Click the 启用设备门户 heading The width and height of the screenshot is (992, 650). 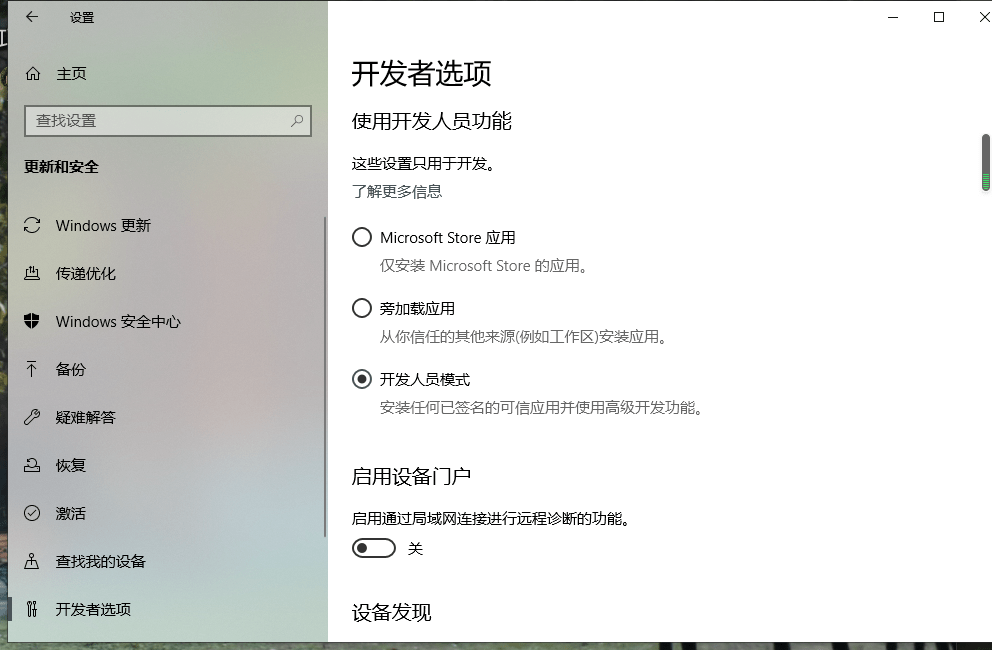click(411, 476)
